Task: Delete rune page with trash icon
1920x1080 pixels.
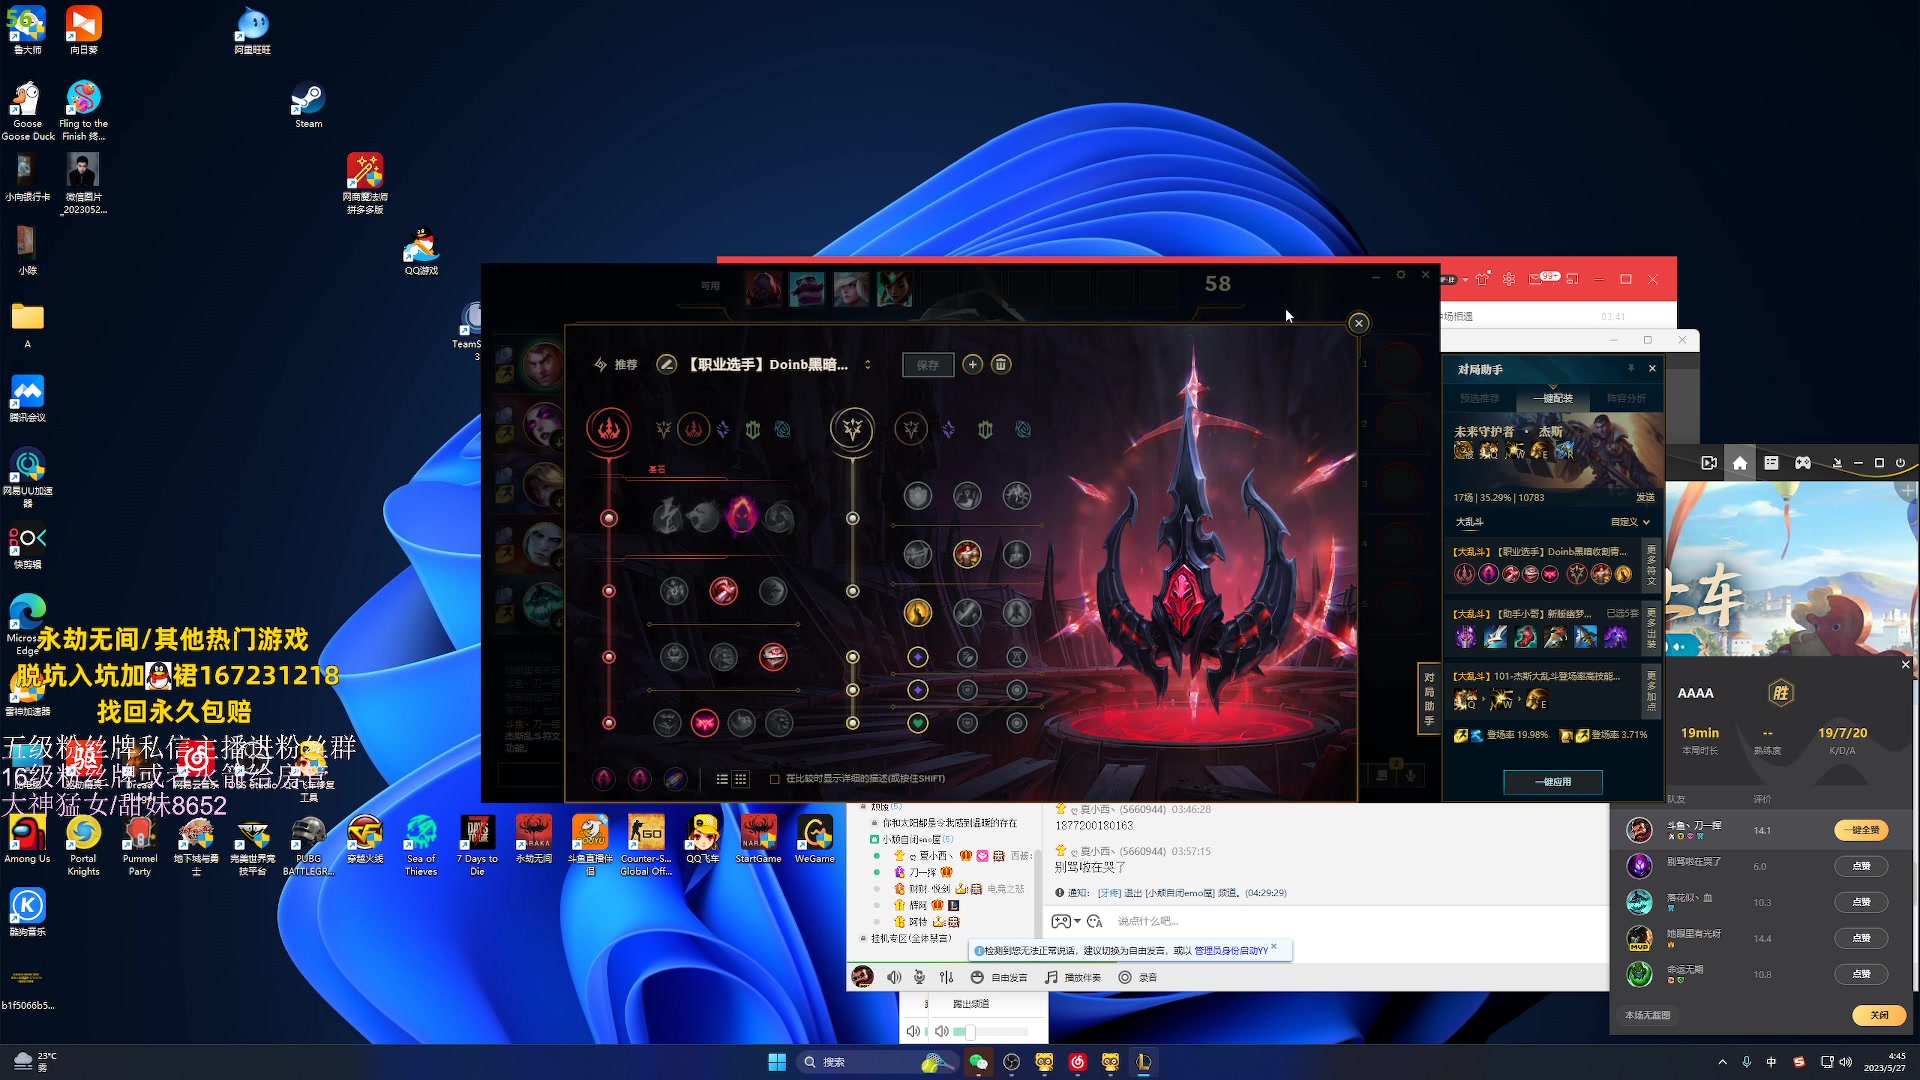Action: 1000,365
